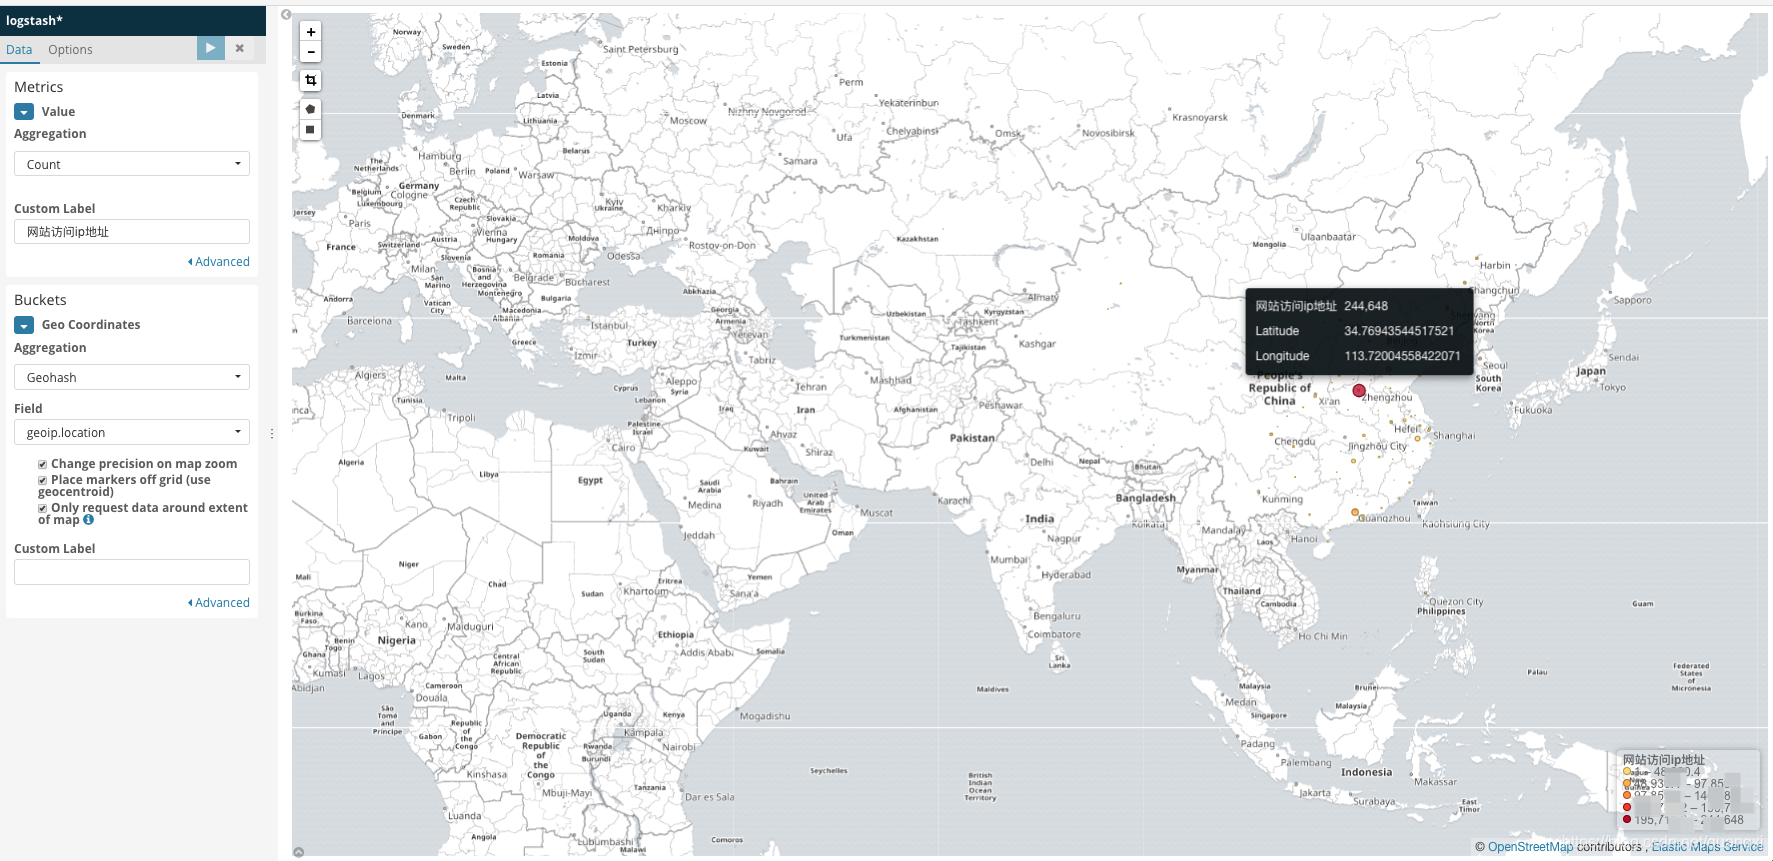Click the fit data bounds crop icon
The height and width of the screenshot is (861, 1773).
point(311,80)
